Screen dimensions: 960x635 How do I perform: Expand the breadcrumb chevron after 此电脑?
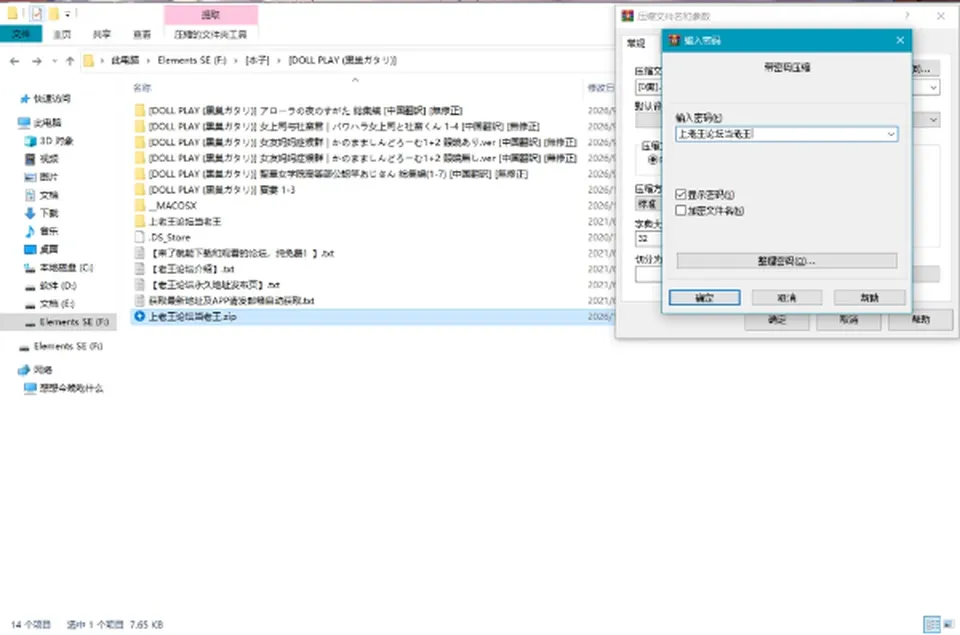point(148,61)
